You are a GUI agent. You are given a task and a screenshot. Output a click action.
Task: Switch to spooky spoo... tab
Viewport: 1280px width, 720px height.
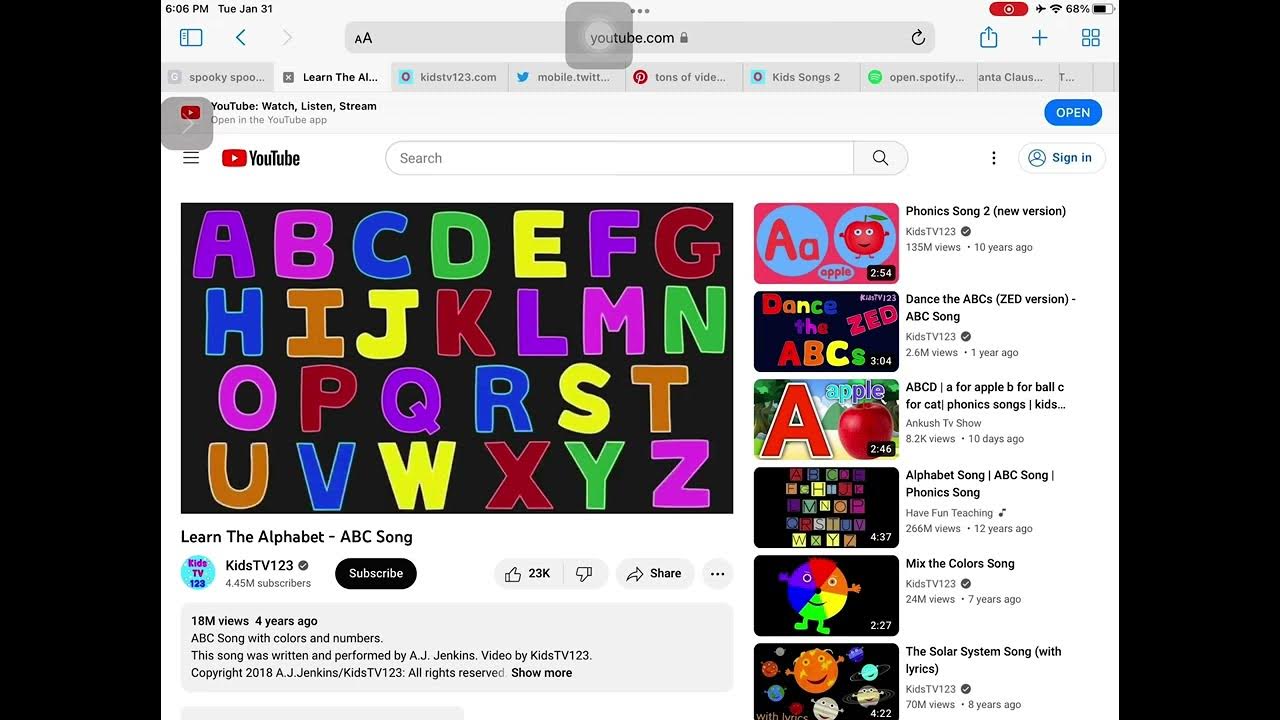pyautogui.click(x=217, y=77)
